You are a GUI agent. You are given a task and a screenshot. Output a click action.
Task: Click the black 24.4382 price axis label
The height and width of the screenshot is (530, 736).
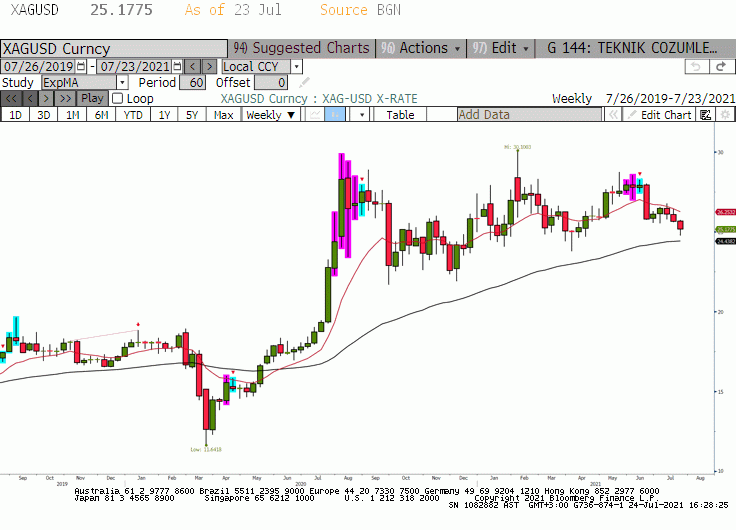pyautogui.click(x=726, y=241)
